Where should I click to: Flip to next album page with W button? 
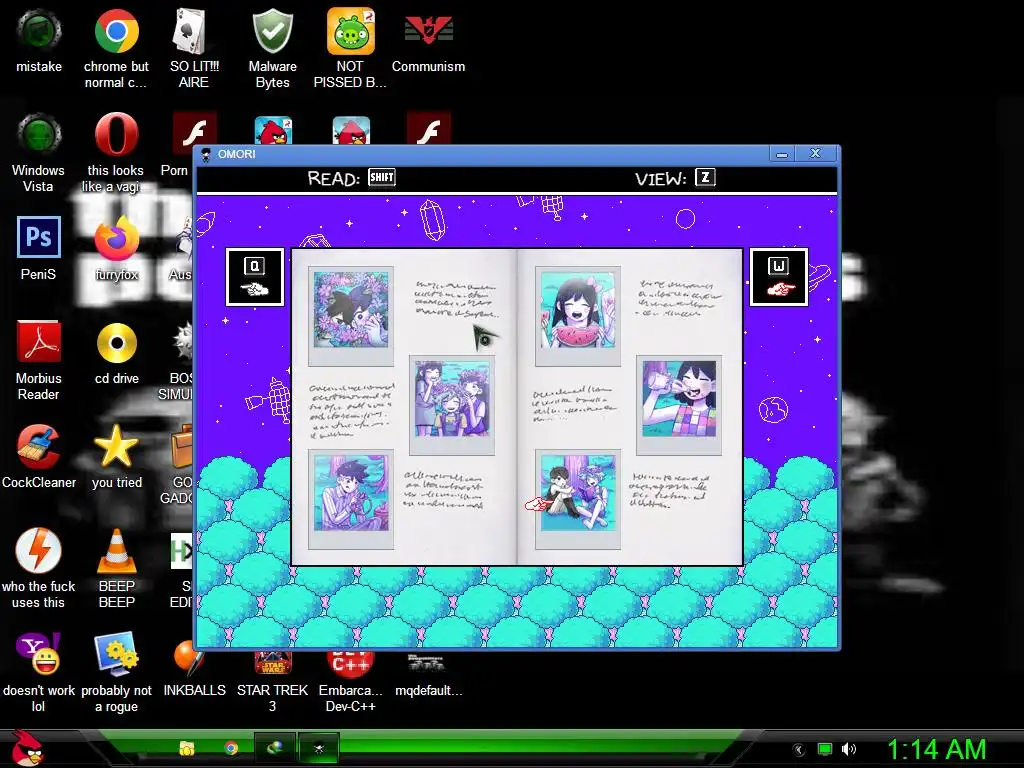tap(778, 277)
